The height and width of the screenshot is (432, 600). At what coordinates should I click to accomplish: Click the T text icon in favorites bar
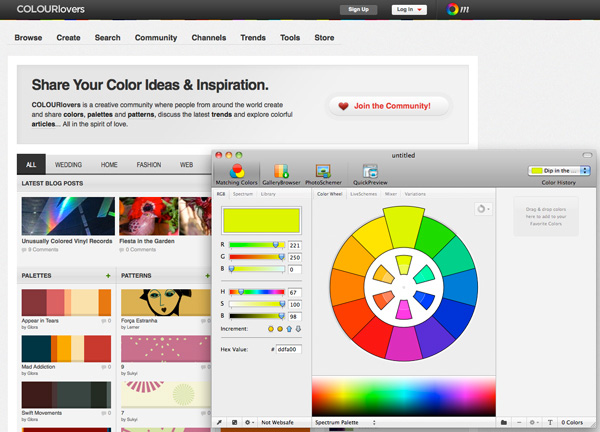pyautogui.click(x=550, y=422)
